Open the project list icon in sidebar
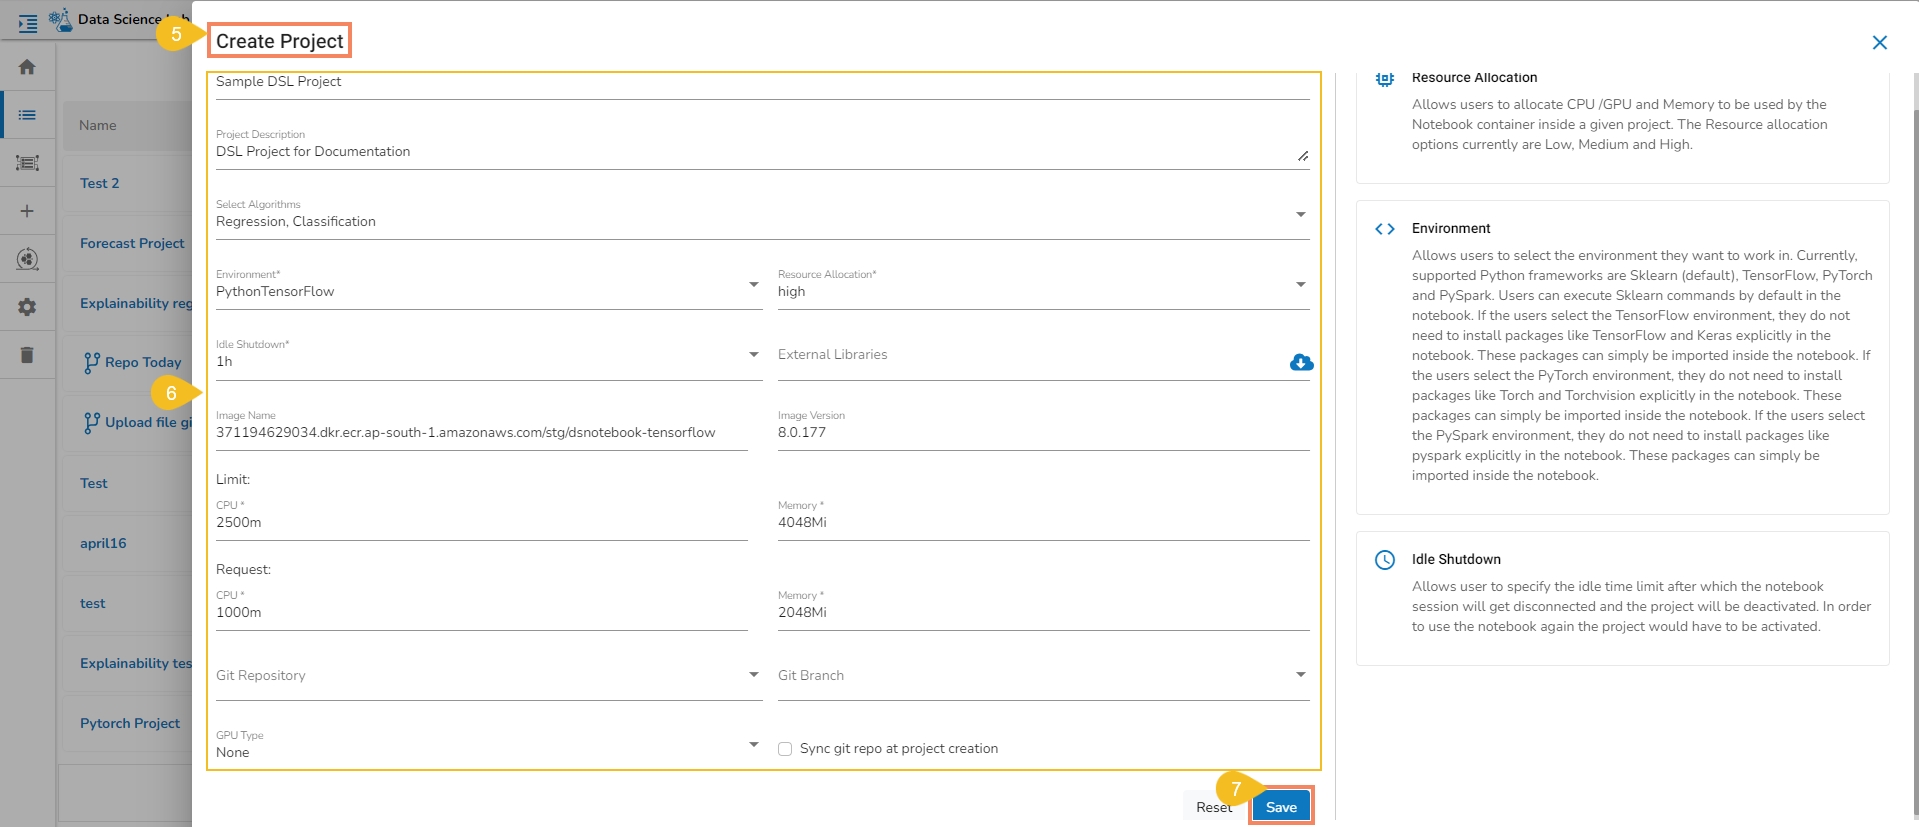This screenshot has height=827, width=1919. coord(27,115)
